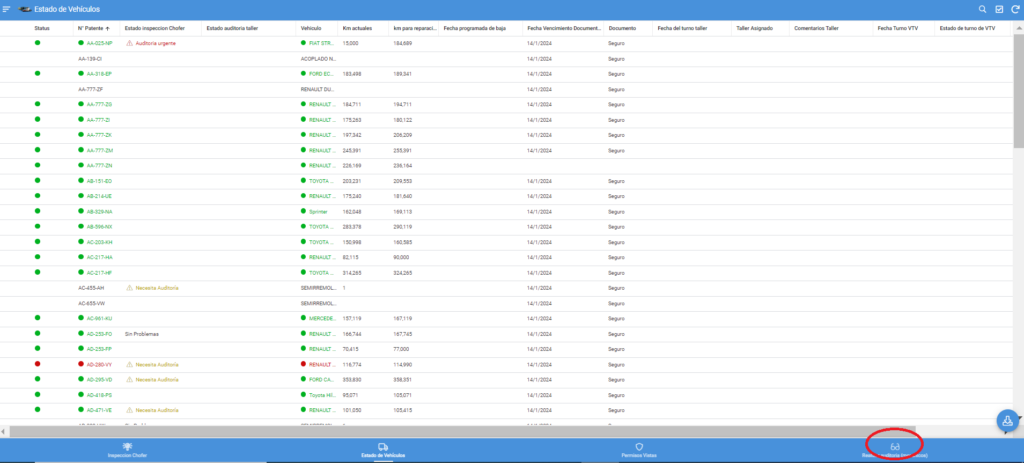
Task: Open the hamburger menu
Action: 8,9
